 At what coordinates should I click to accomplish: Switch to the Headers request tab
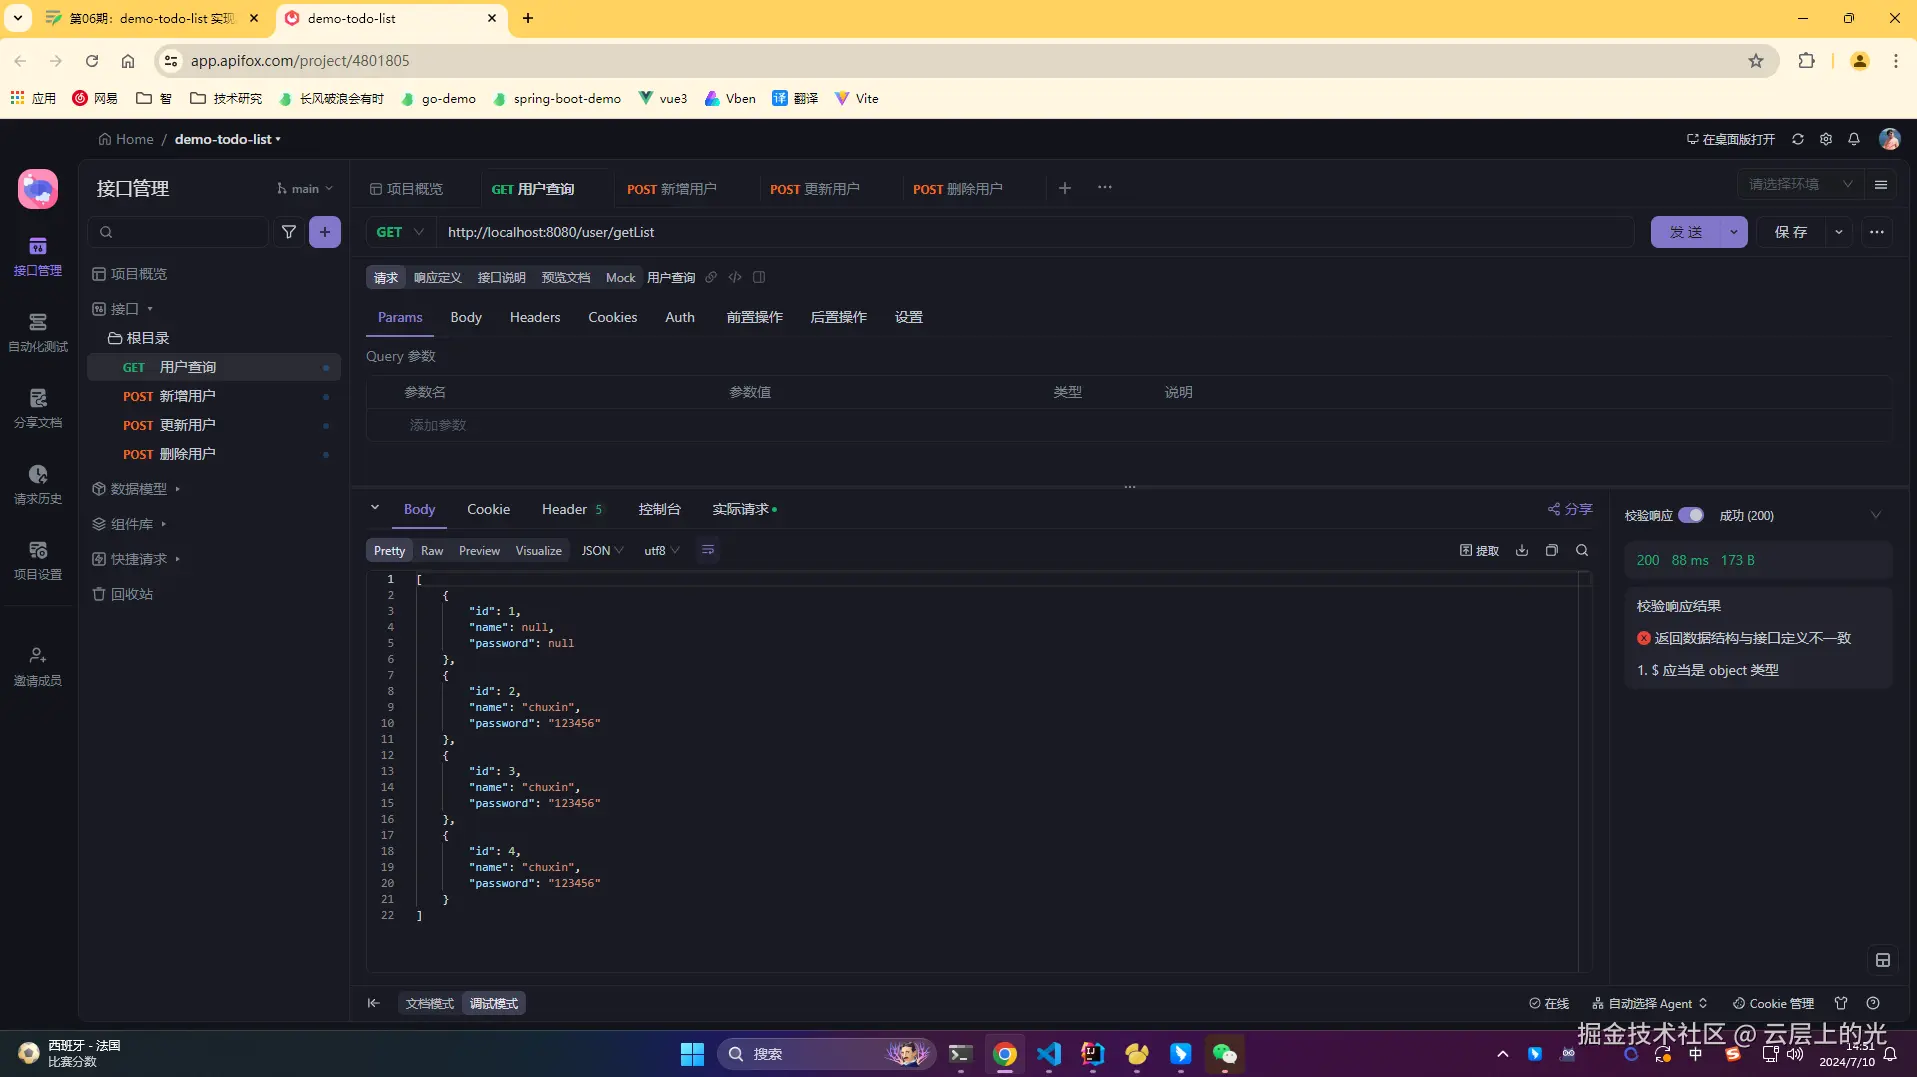535,317
